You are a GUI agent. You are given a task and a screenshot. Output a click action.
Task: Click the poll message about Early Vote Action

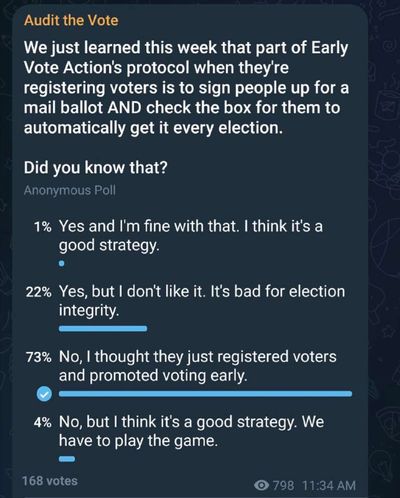tap(186, 88)
